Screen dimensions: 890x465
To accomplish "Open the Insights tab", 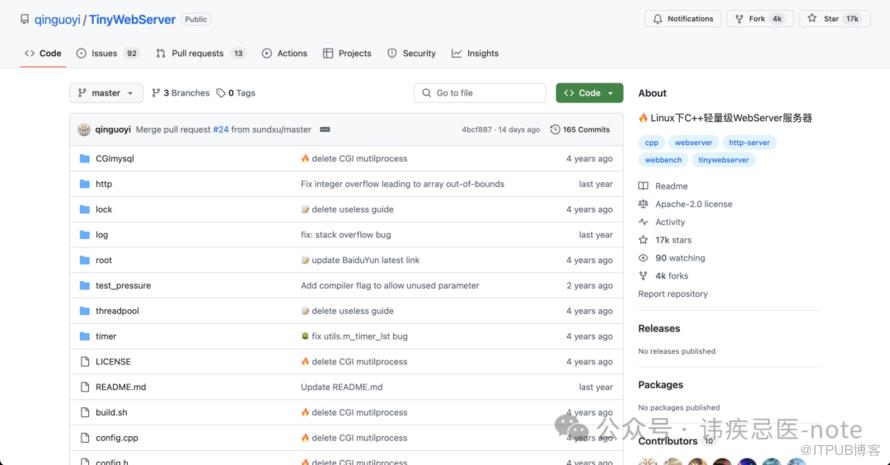I will pos(475,53).
